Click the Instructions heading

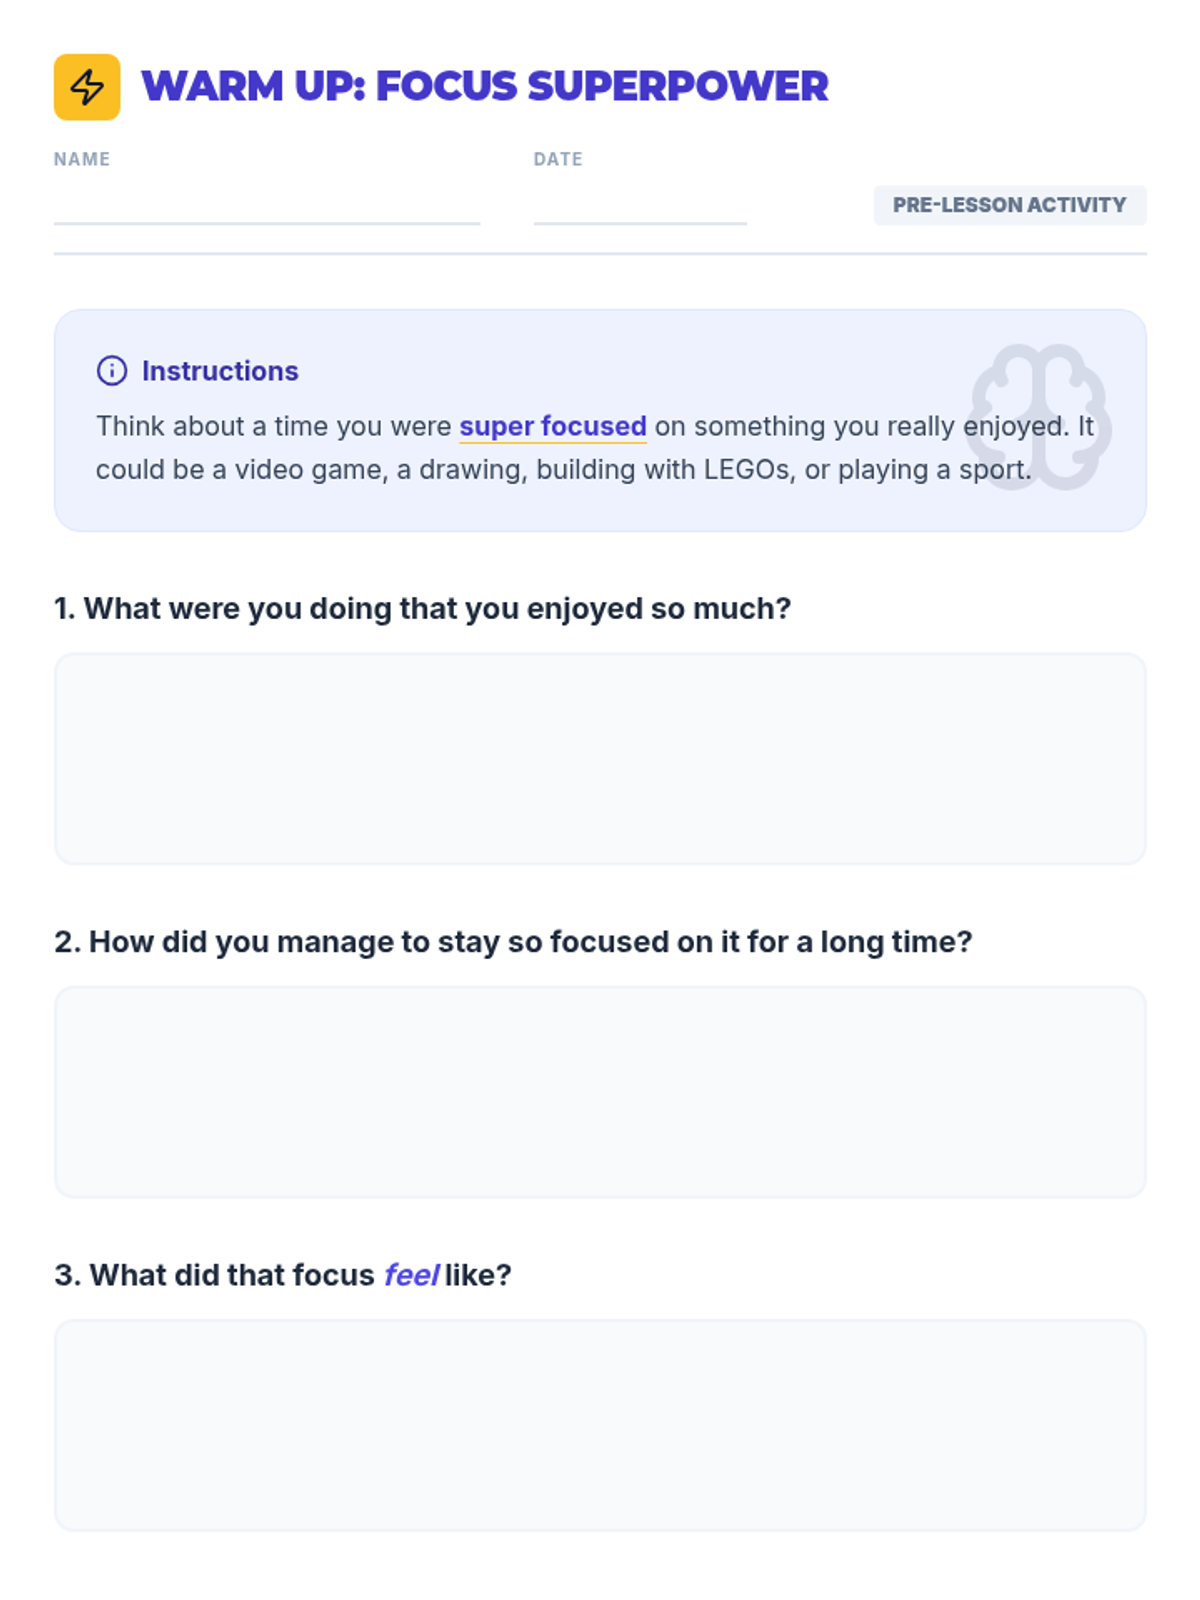[220, 371]
